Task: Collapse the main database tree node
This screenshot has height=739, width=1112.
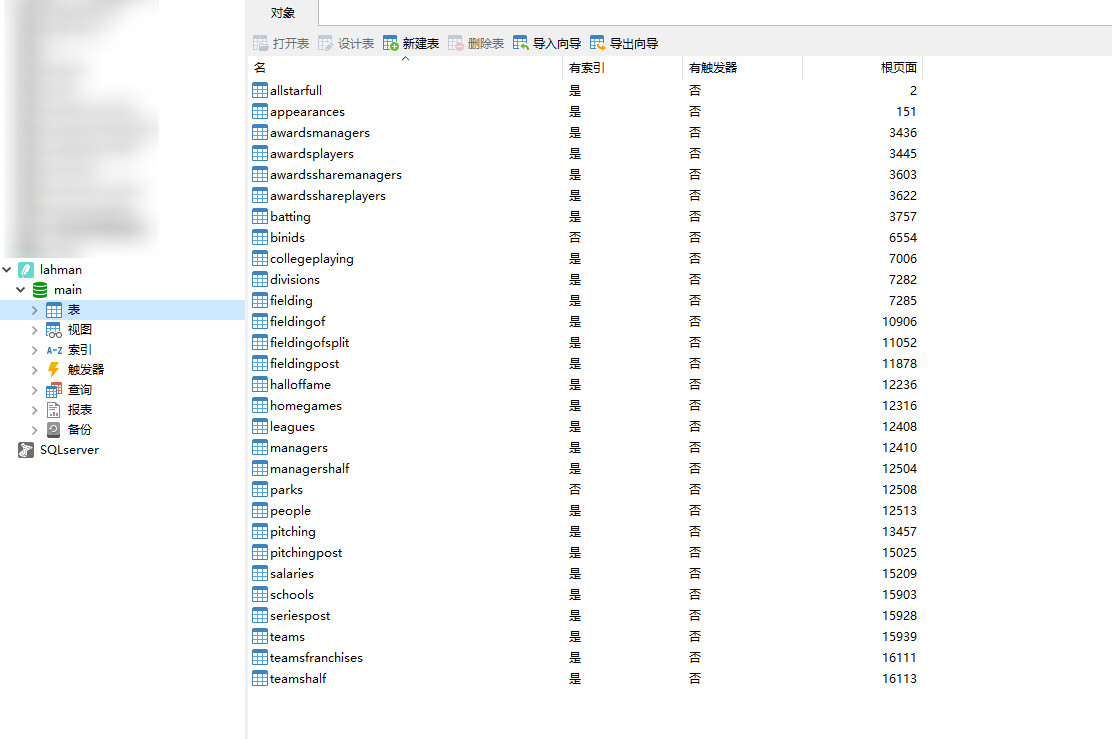Action: [x=21, y=289]
